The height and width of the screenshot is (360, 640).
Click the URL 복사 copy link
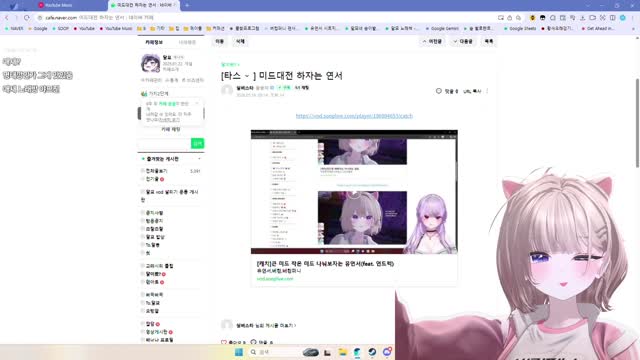[x=472, y=91]
